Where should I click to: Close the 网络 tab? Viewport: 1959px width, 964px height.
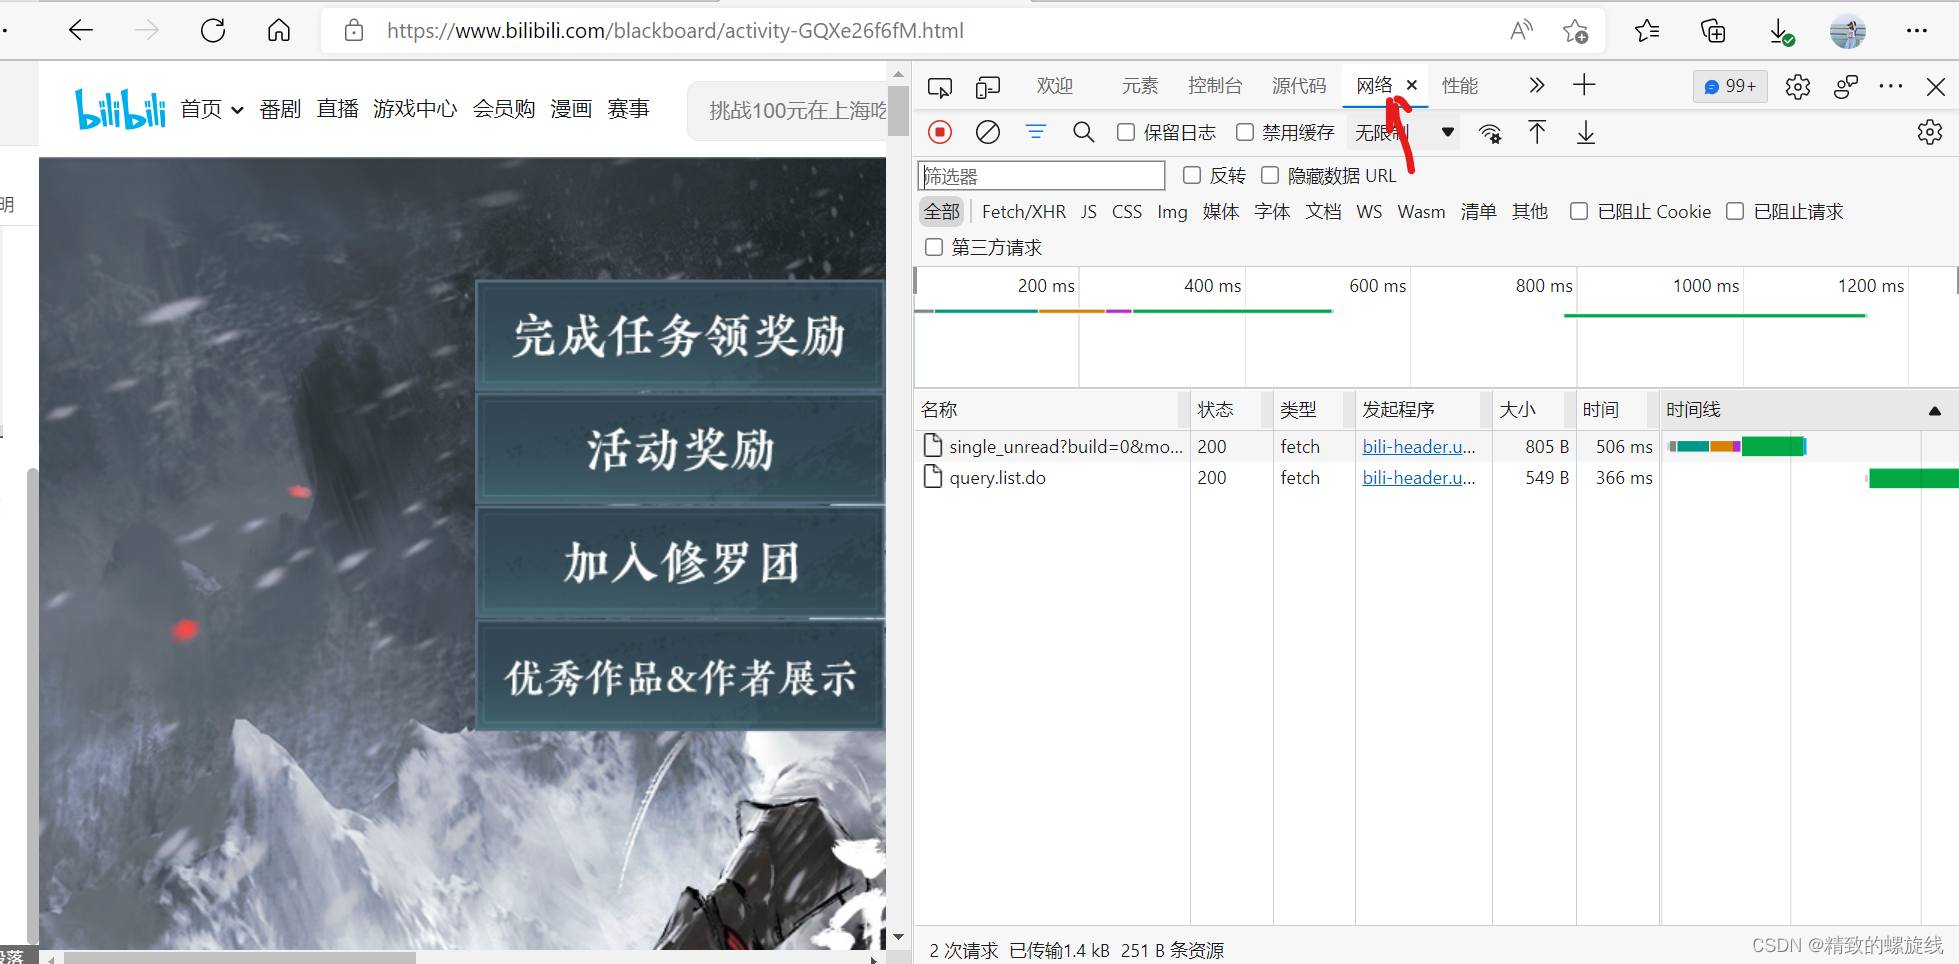pyautogui.click(x=1412, y=85)
